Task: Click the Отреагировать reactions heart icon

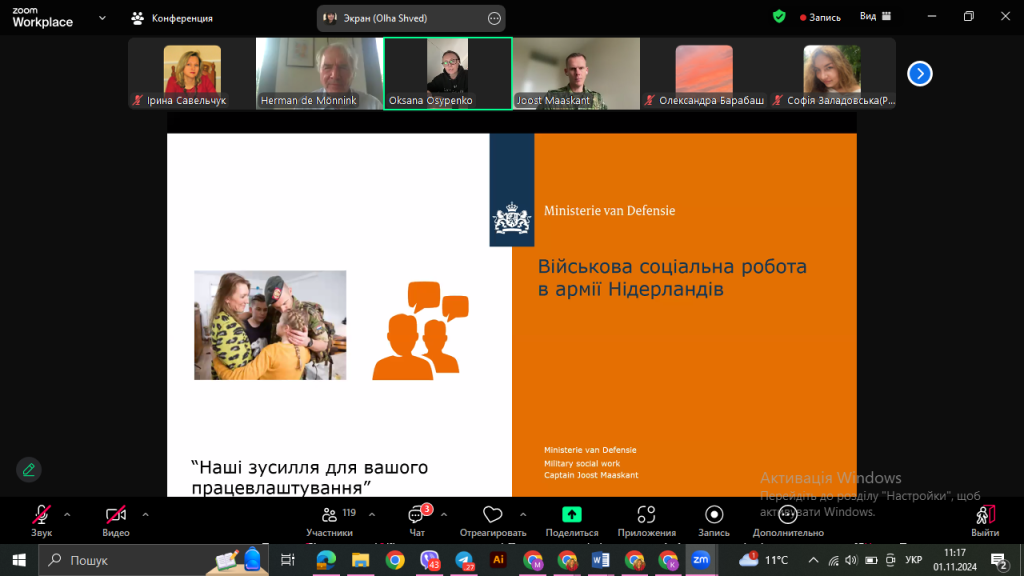Action: pos(492,518)
